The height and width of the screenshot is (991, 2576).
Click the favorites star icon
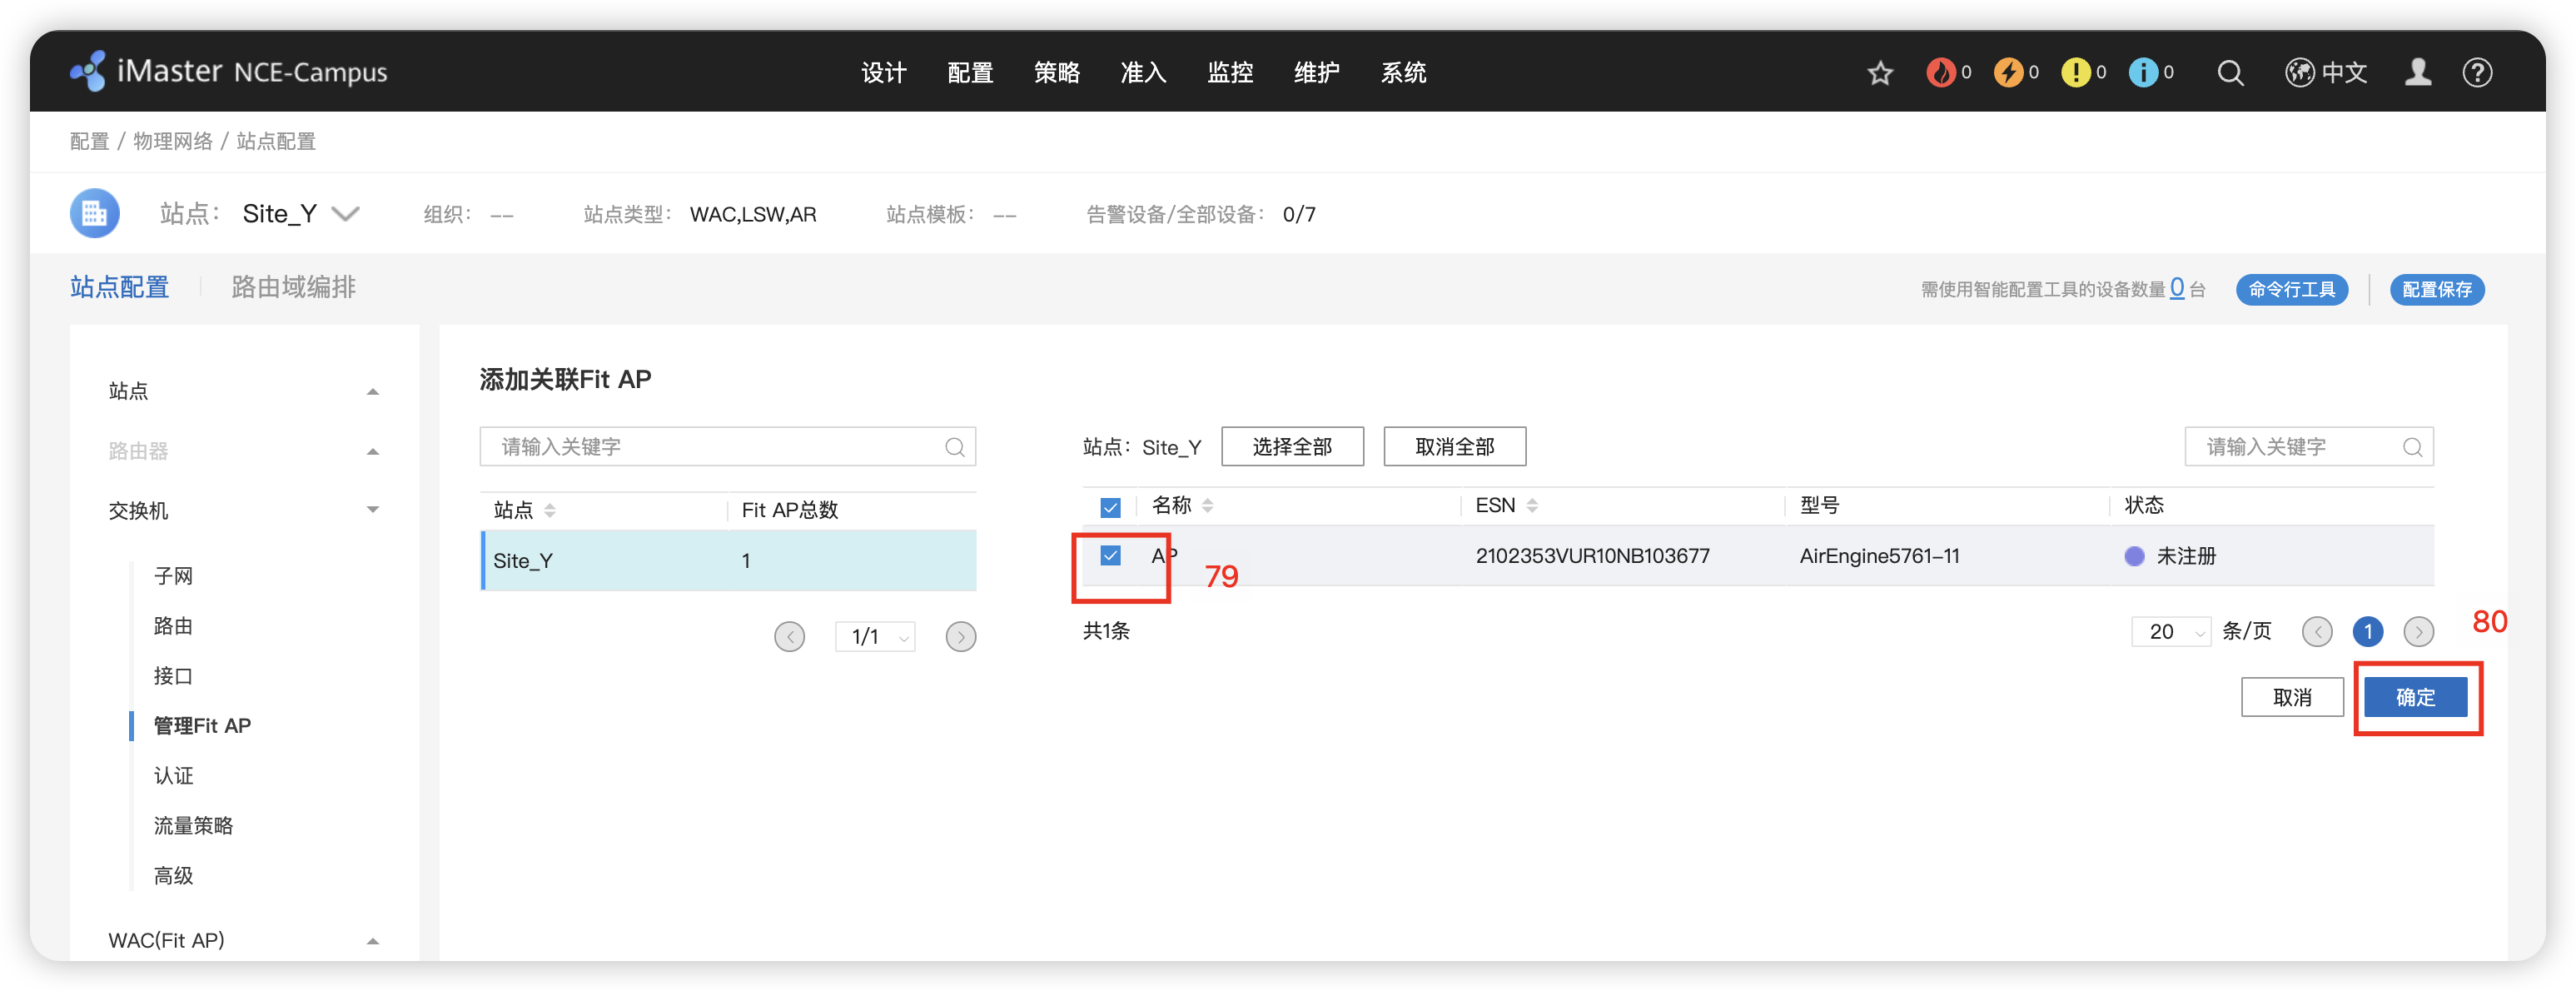(x=1880, y=73)
